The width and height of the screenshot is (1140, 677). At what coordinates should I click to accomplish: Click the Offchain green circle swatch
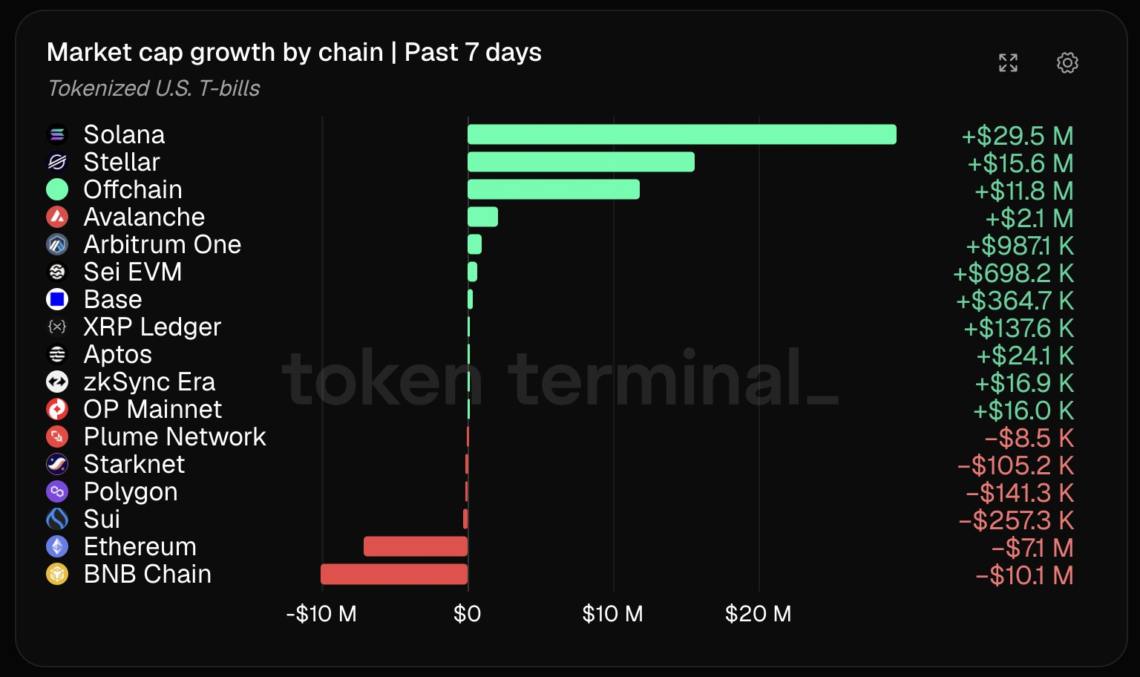click(57, 189)
